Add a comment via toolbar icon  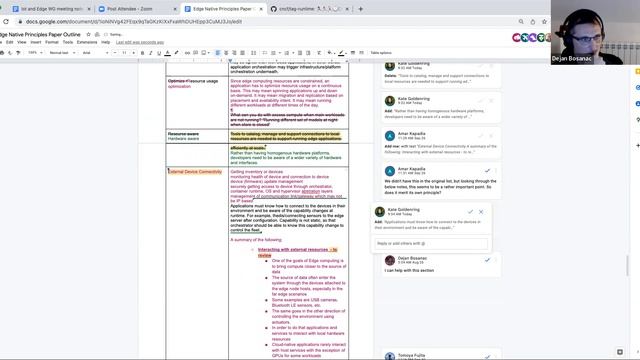click(x=196, y=53)
